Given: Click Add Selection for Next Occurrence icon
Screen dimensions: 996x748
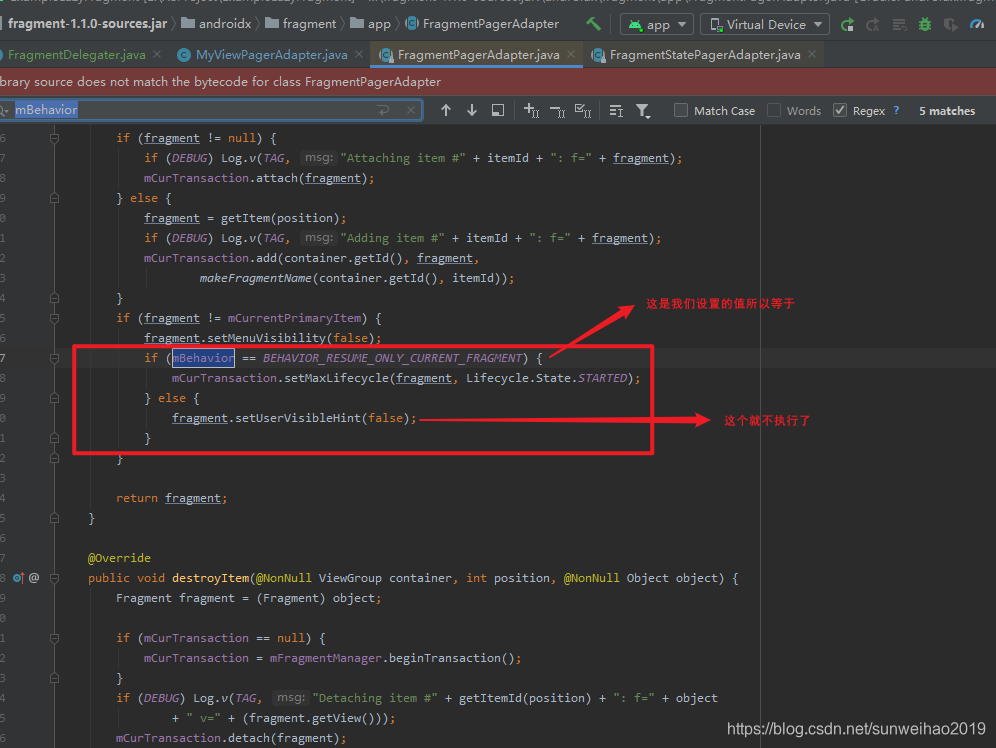Looking at the screenshot, I should (x=531, y=110).
